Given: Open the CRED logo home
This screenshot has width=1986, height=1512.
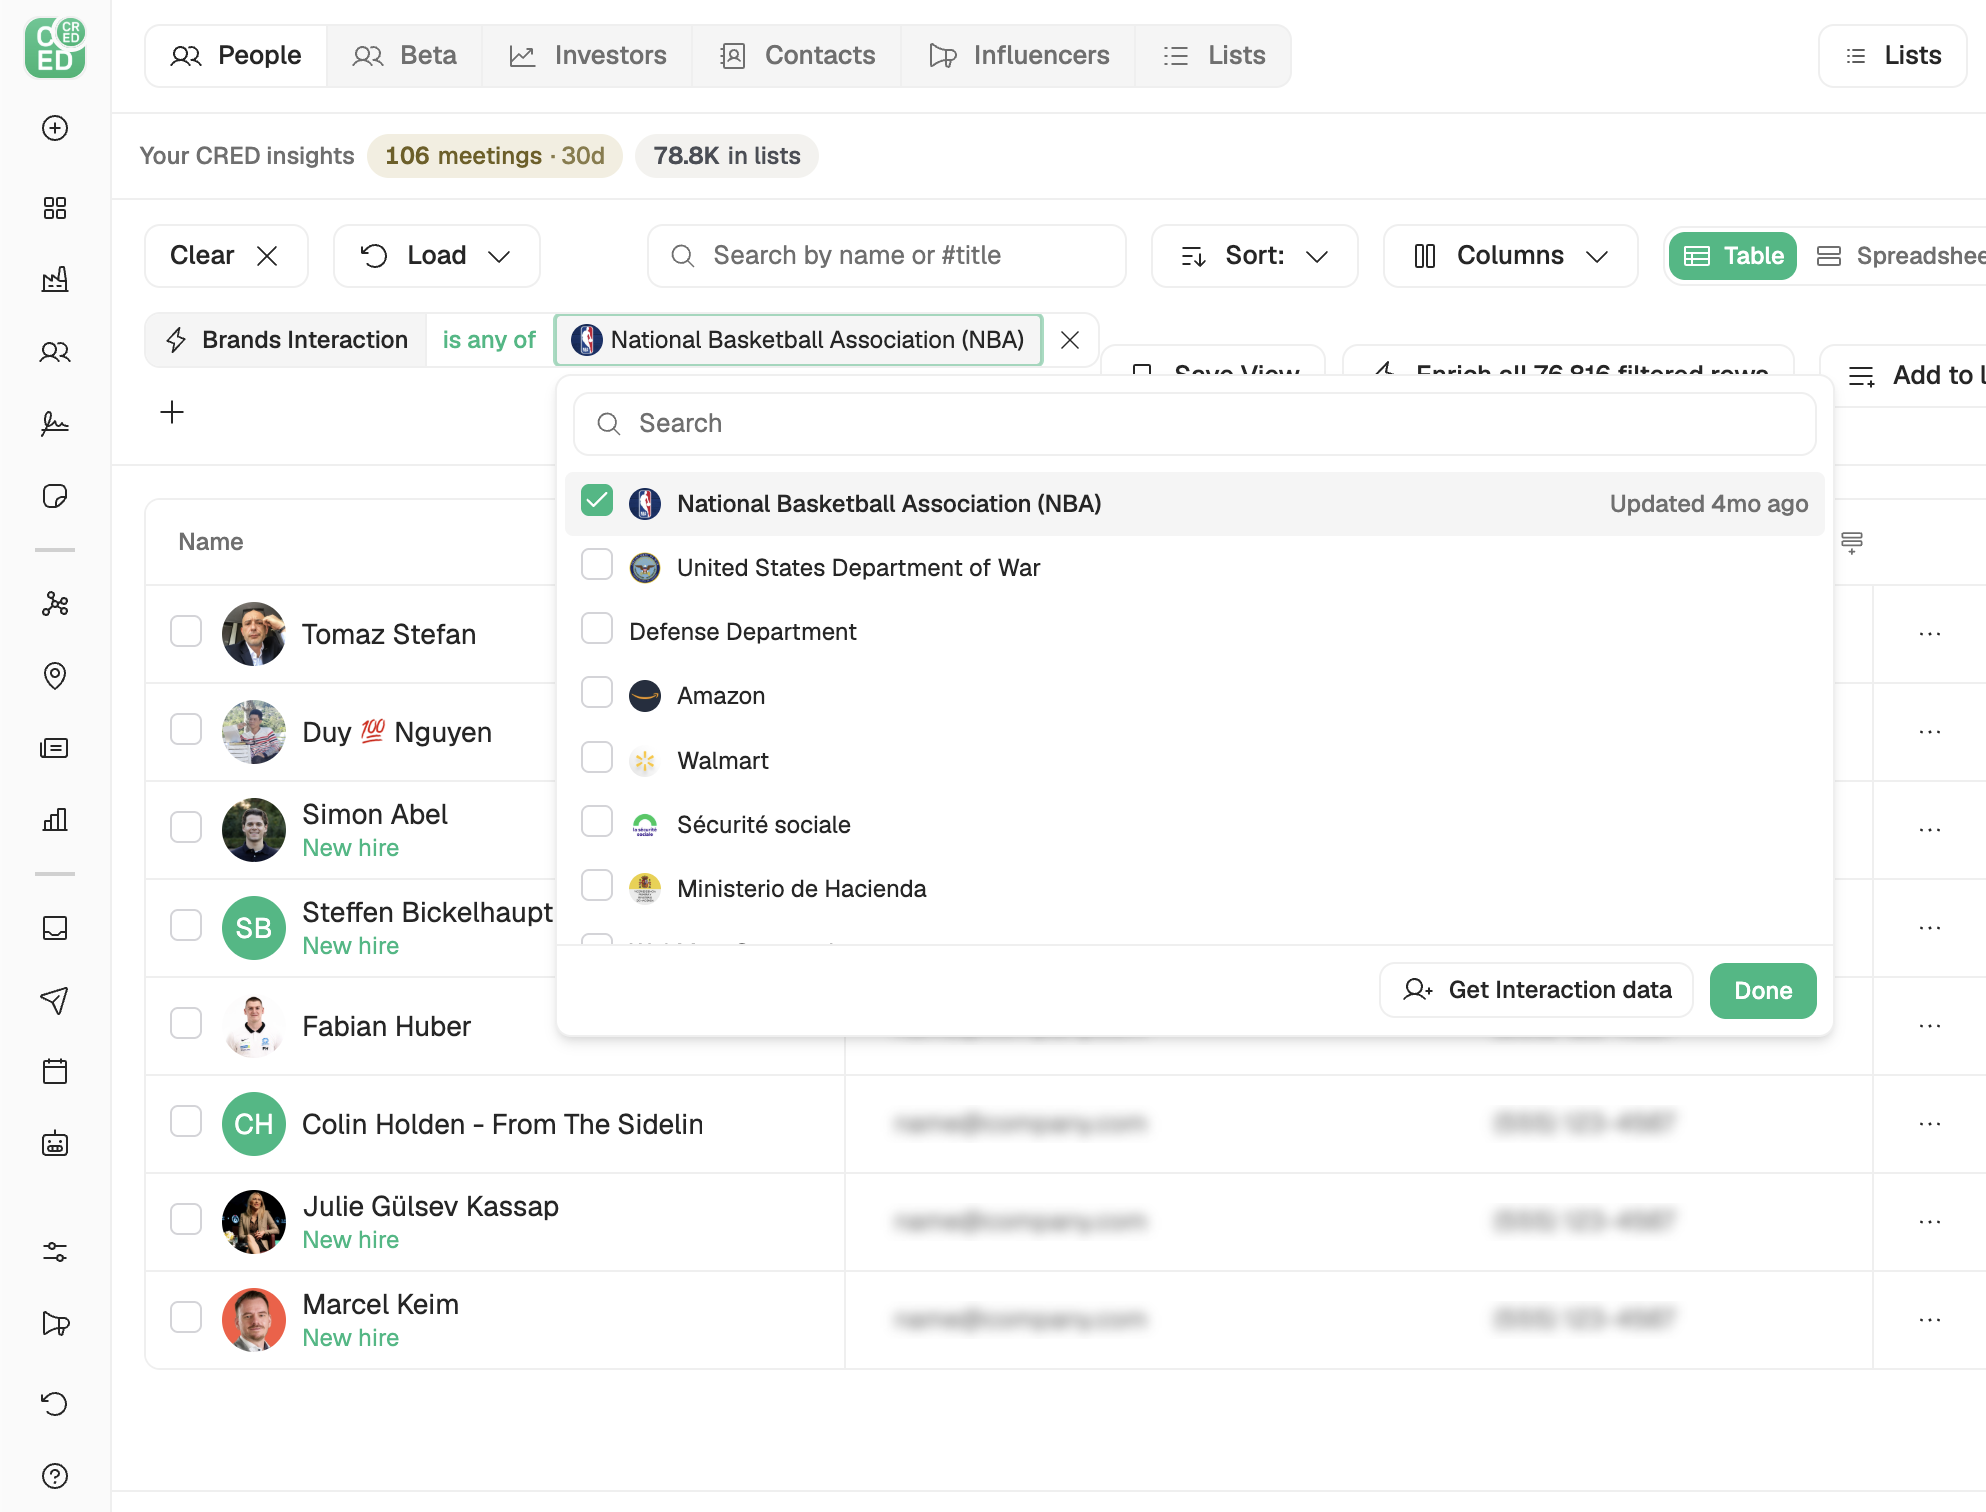Looking at the screenshot, I should [55, 47].
